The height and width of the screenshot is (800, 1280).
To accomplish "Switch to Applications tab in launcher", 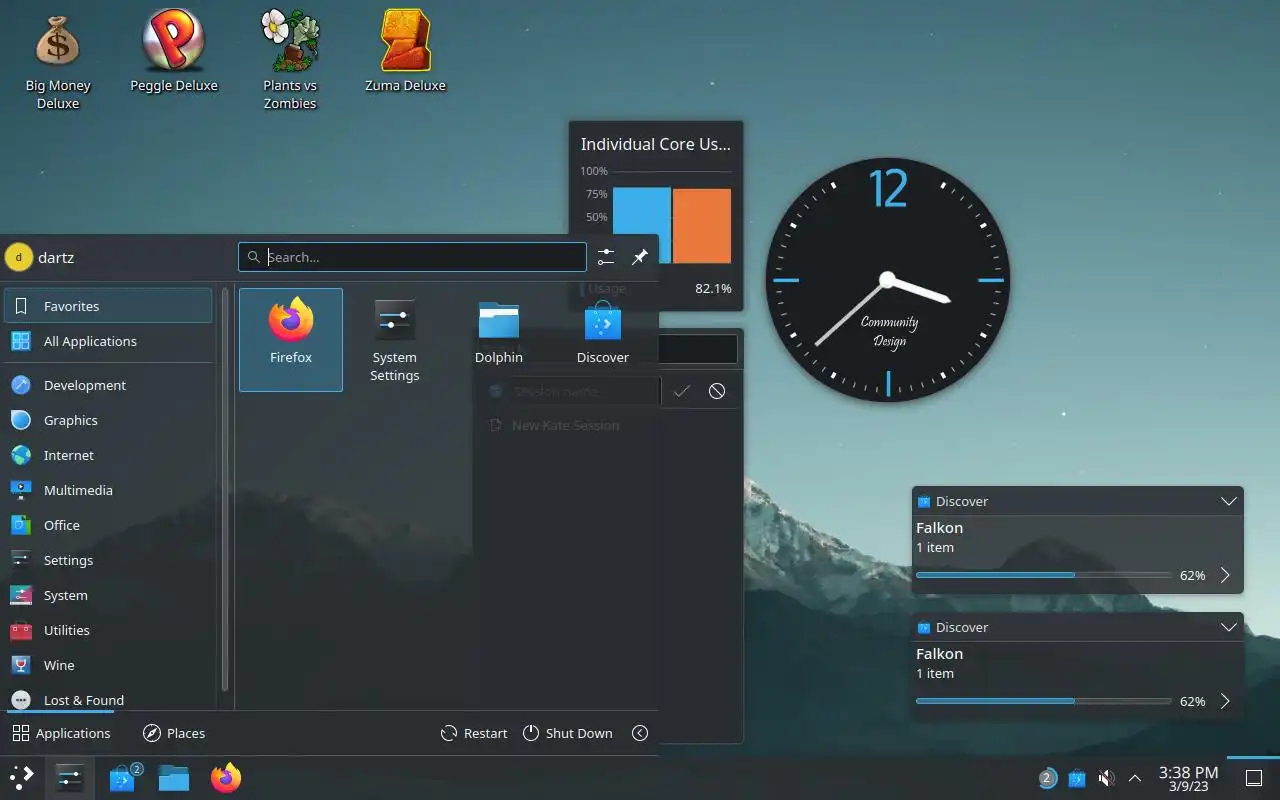I will click(x=61, y=733).
